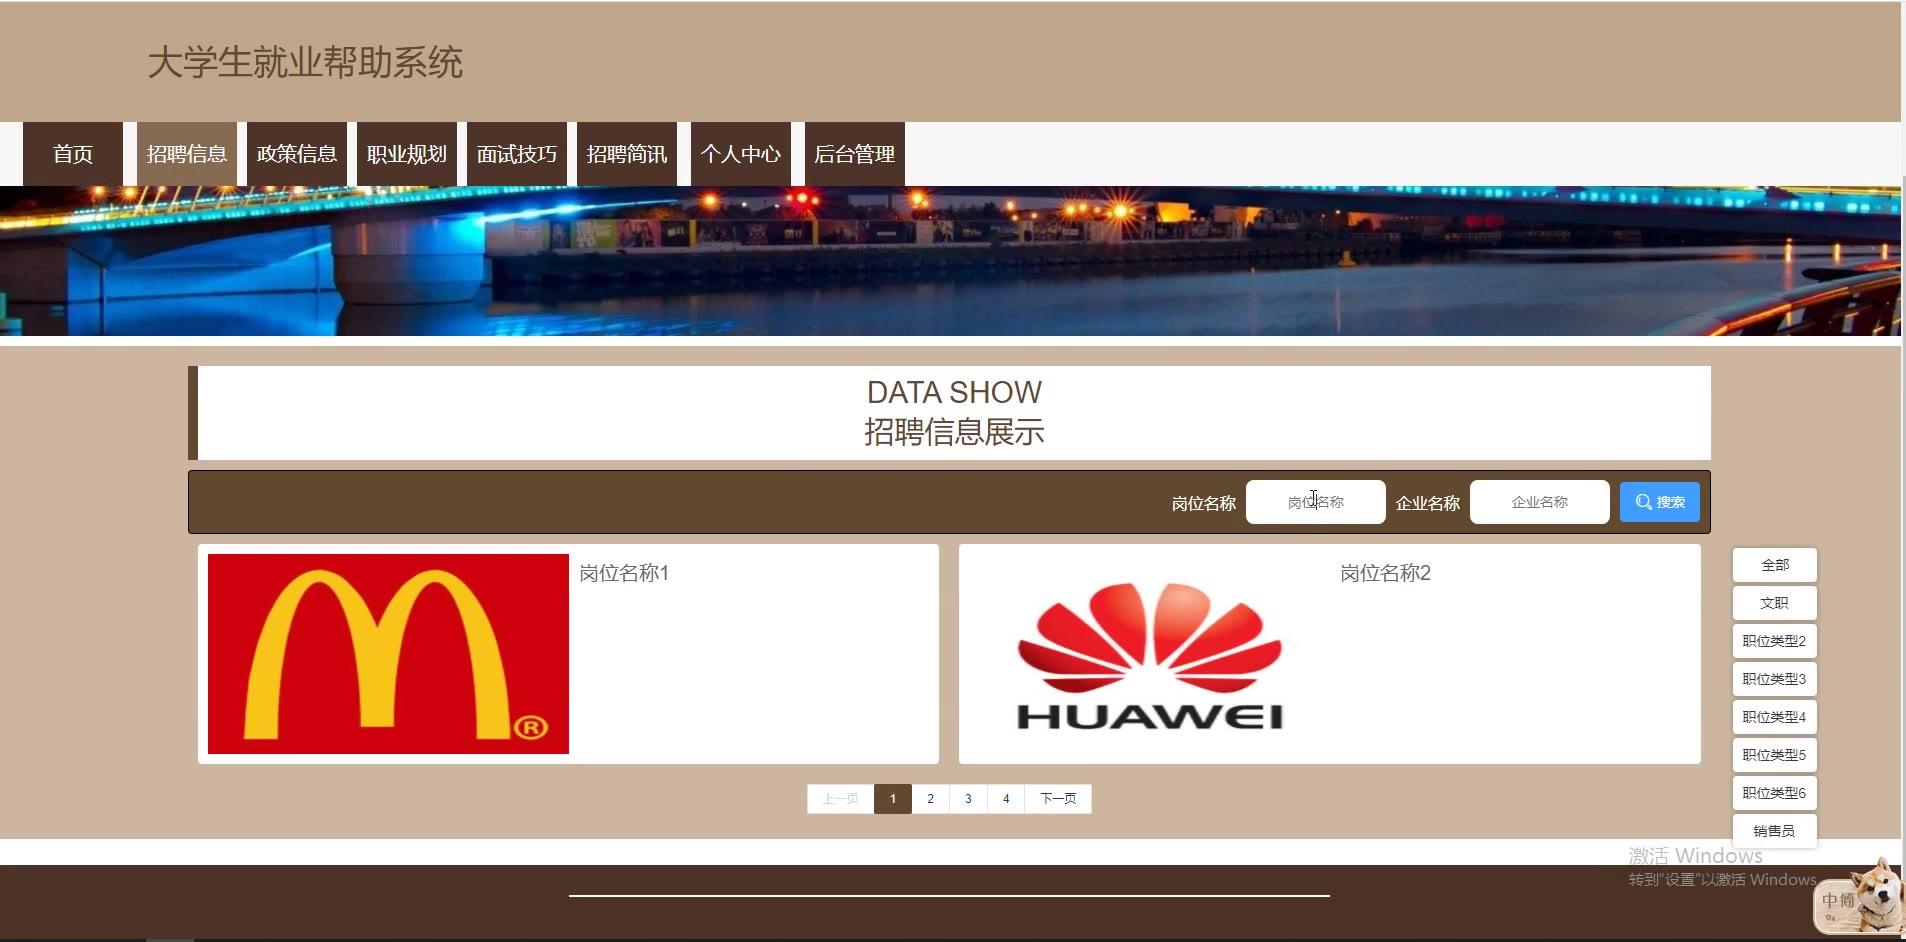Open the 岗位名称2 job title
This screenshot has height=942, width=1906.
[1385, 573]
